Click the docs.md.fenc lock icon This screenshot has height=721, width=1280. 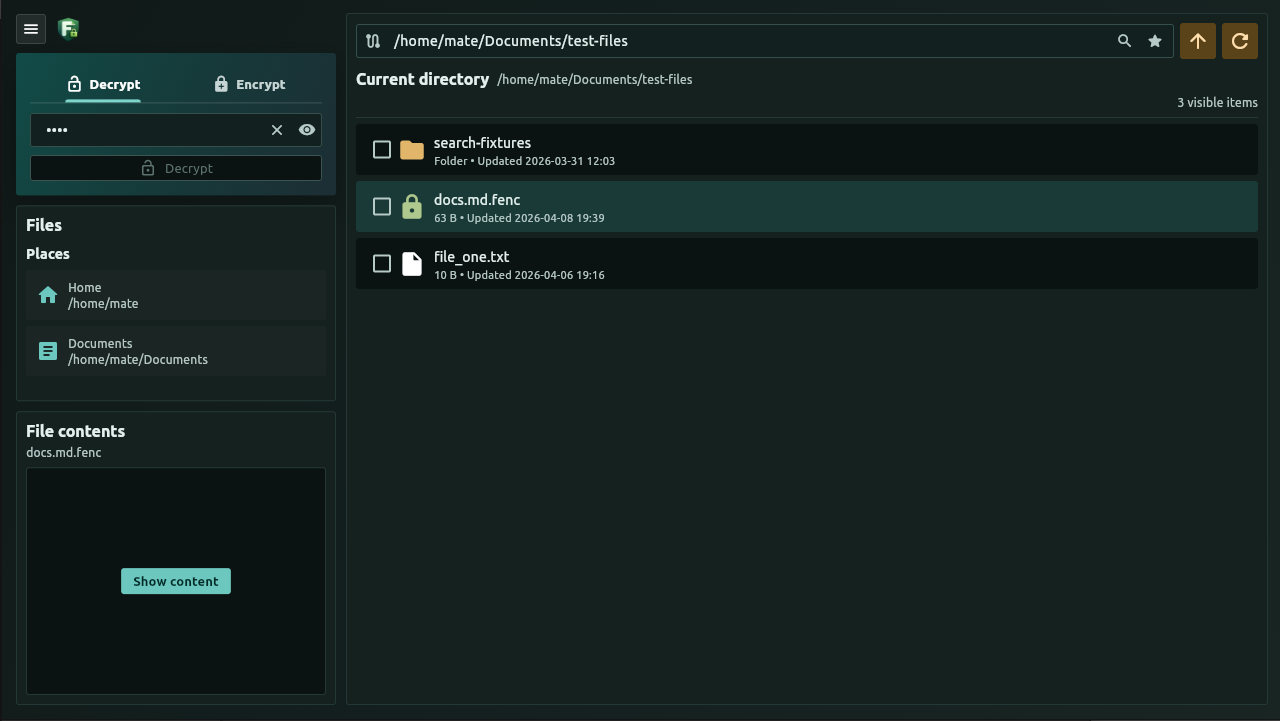(x=412, y=207)
